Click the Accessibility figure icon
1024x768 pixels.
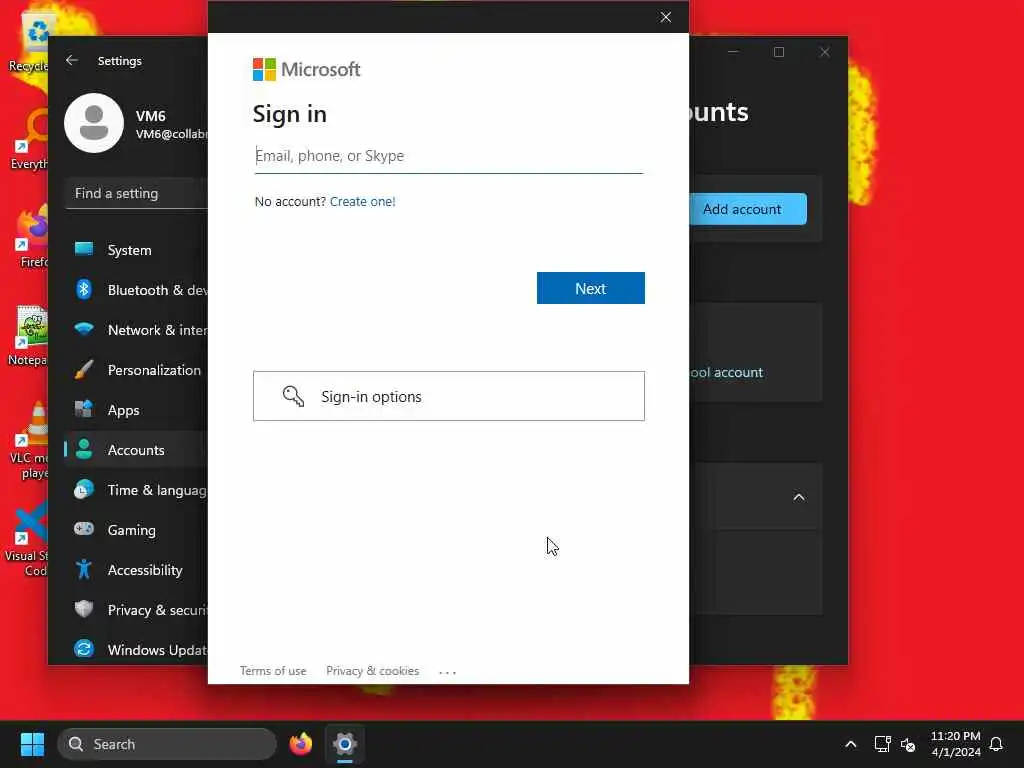tap(84, 569)
